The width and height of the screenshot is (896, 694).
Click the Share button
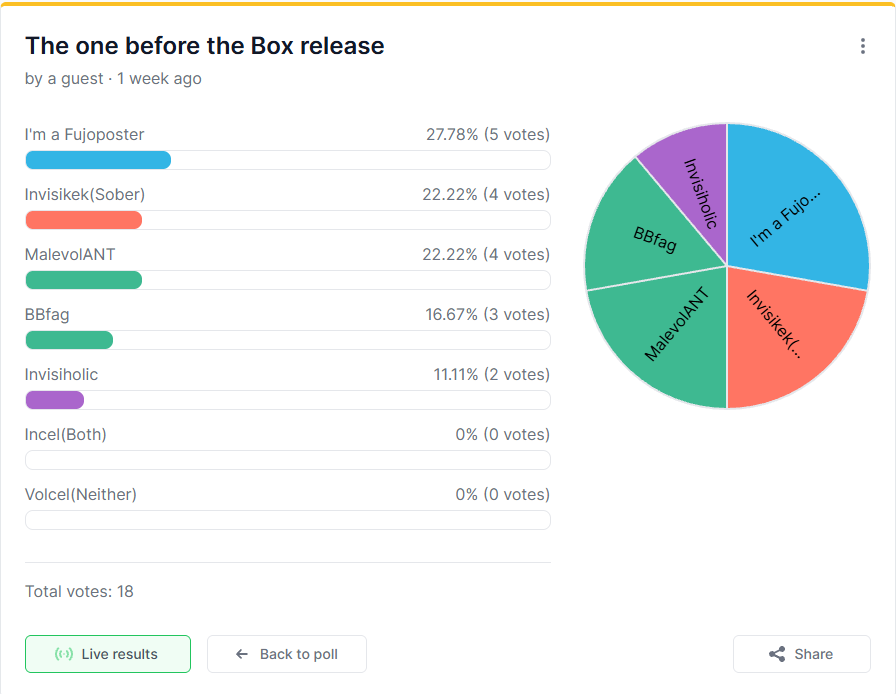click(x=802, y=654)
